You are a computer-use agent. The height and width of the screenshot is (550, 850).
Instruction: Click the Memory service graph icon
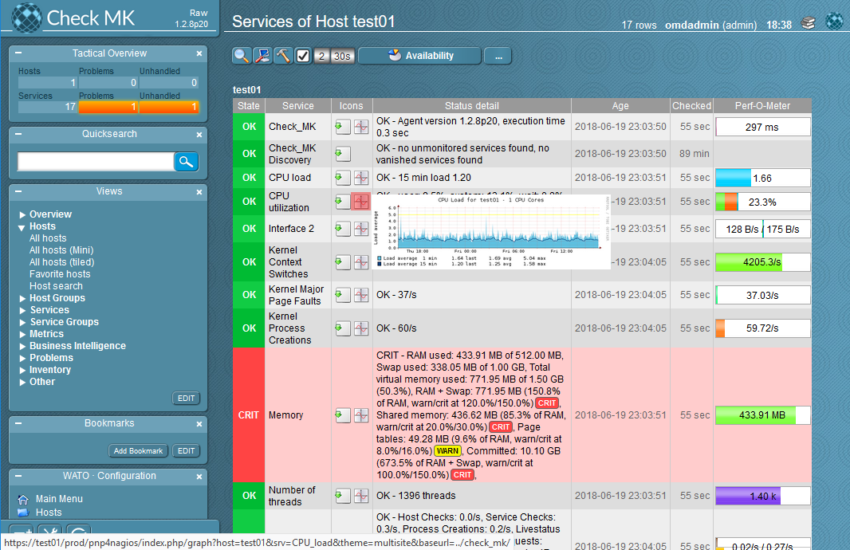pos(361,415)
